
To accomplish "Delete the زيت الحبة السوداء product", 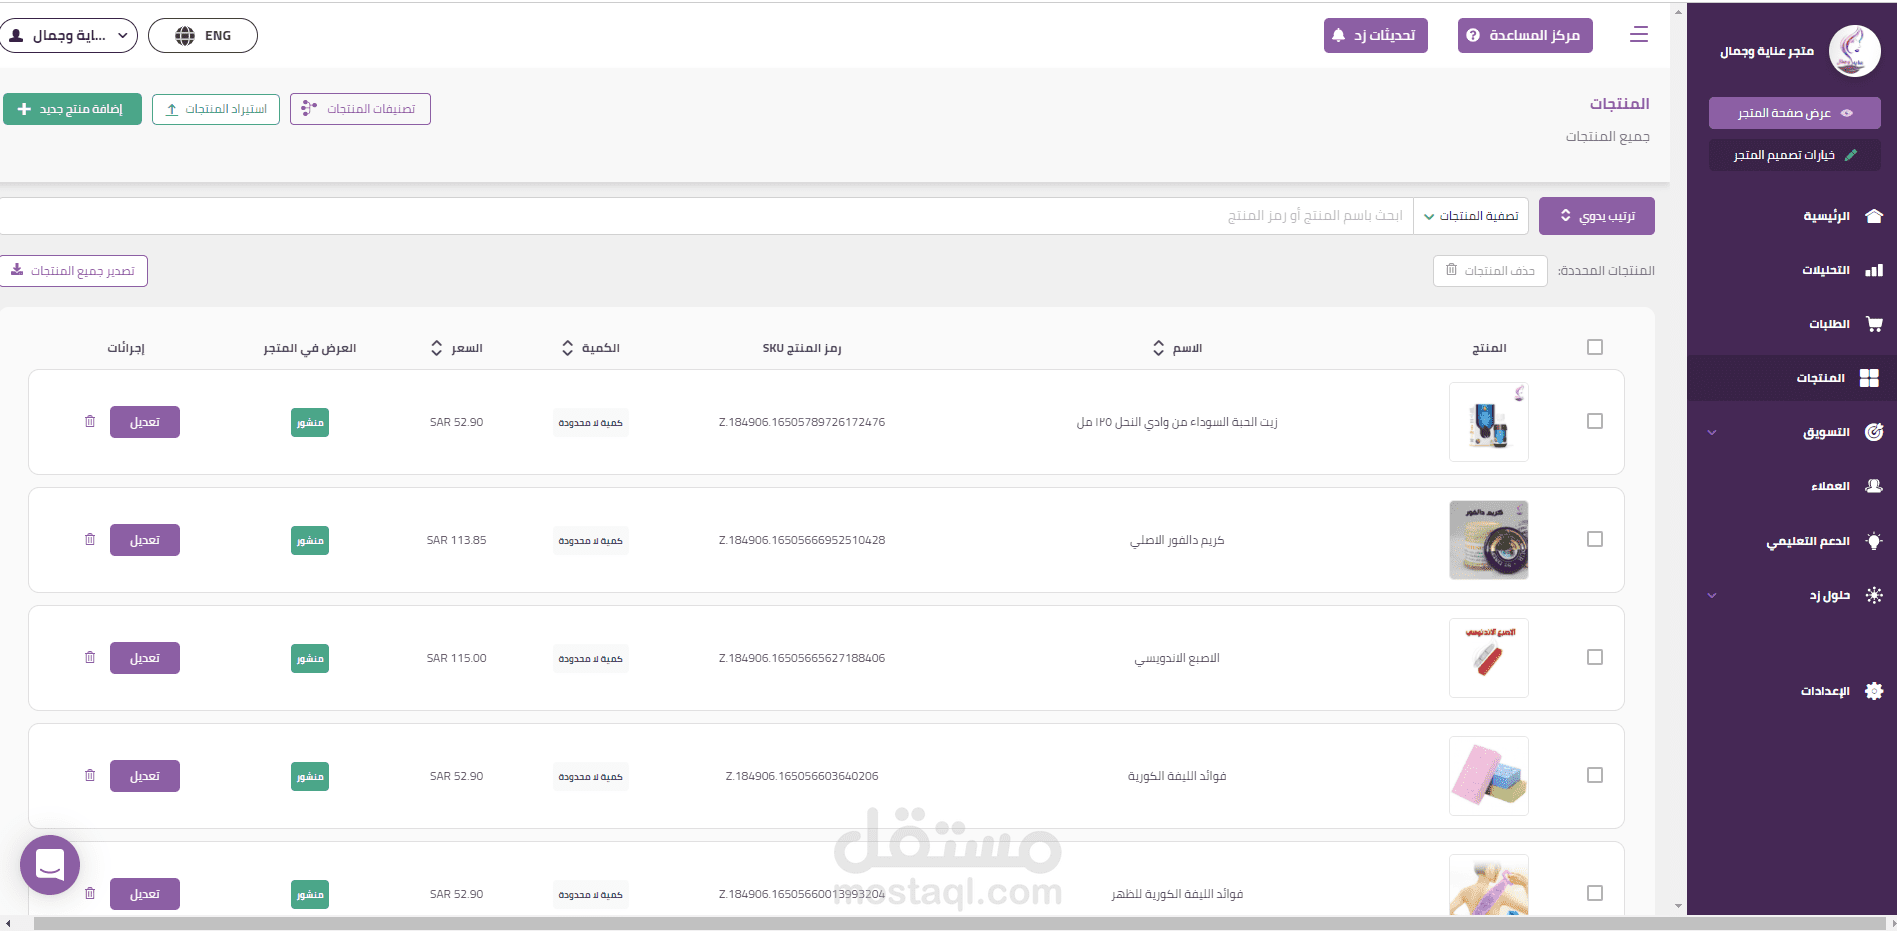I will [90, 422].
